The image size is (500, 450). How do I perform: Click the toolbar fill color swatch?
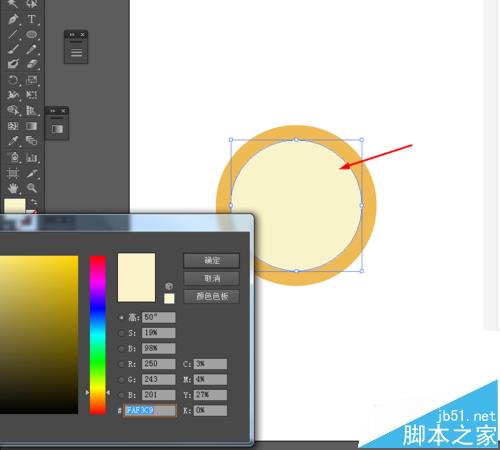[15, 206]
